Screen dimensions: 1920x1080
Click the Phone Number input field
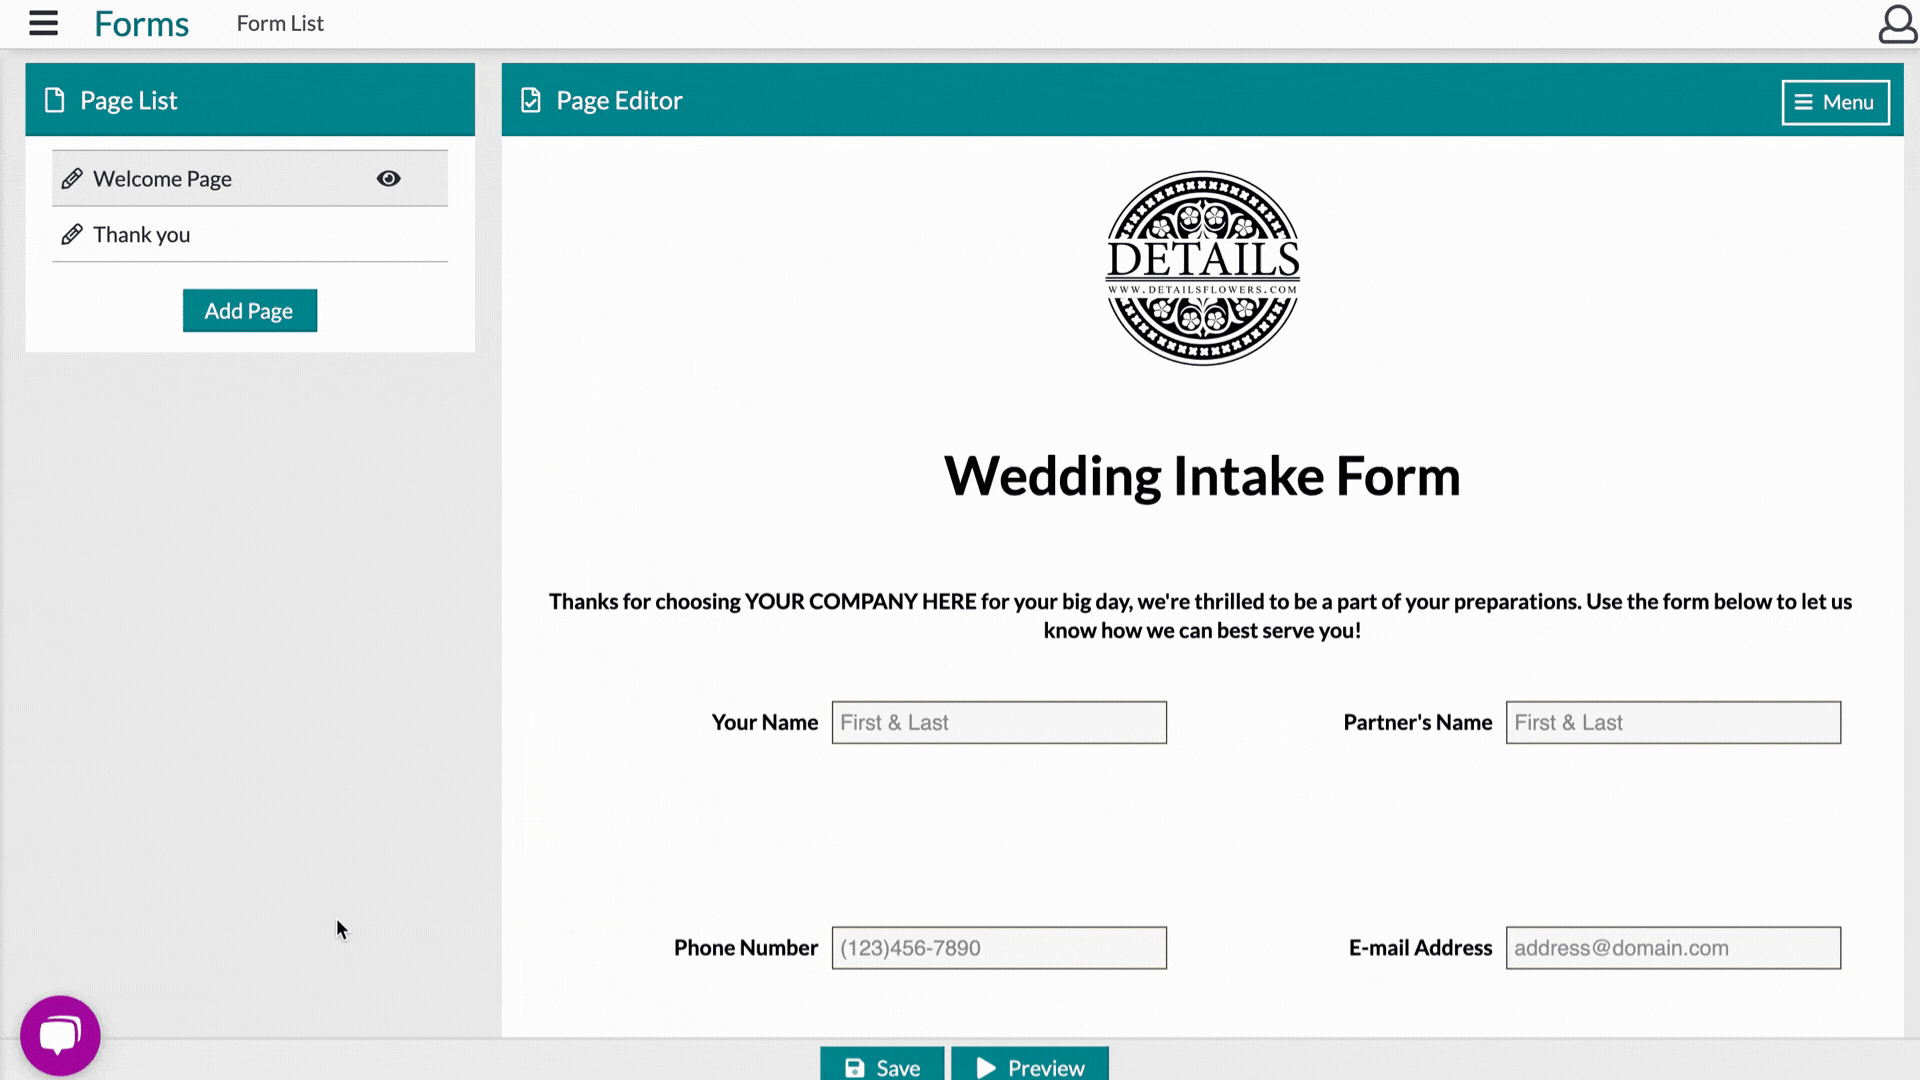pyautogui.click(x=999, y=948)
